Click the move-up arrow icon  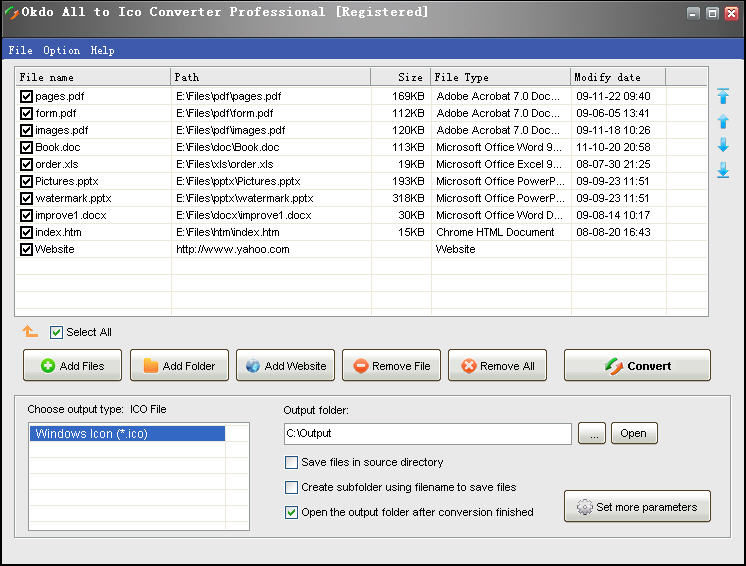pyautogui.click(x=723, y=121)
